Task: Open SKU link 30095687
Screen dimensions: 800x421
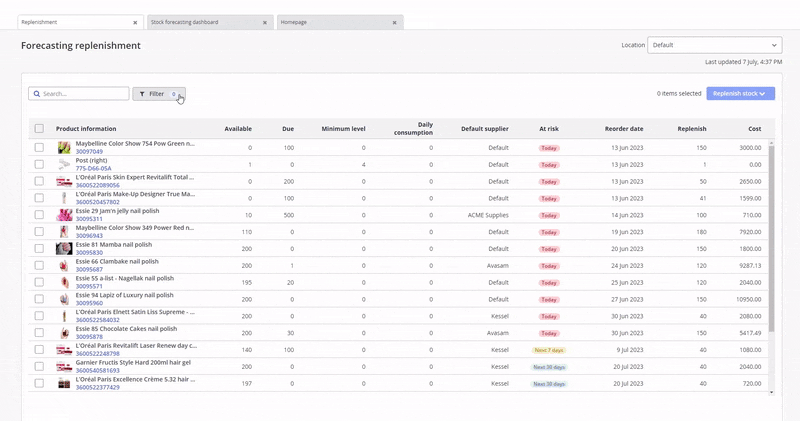Action: coord(89,270)
